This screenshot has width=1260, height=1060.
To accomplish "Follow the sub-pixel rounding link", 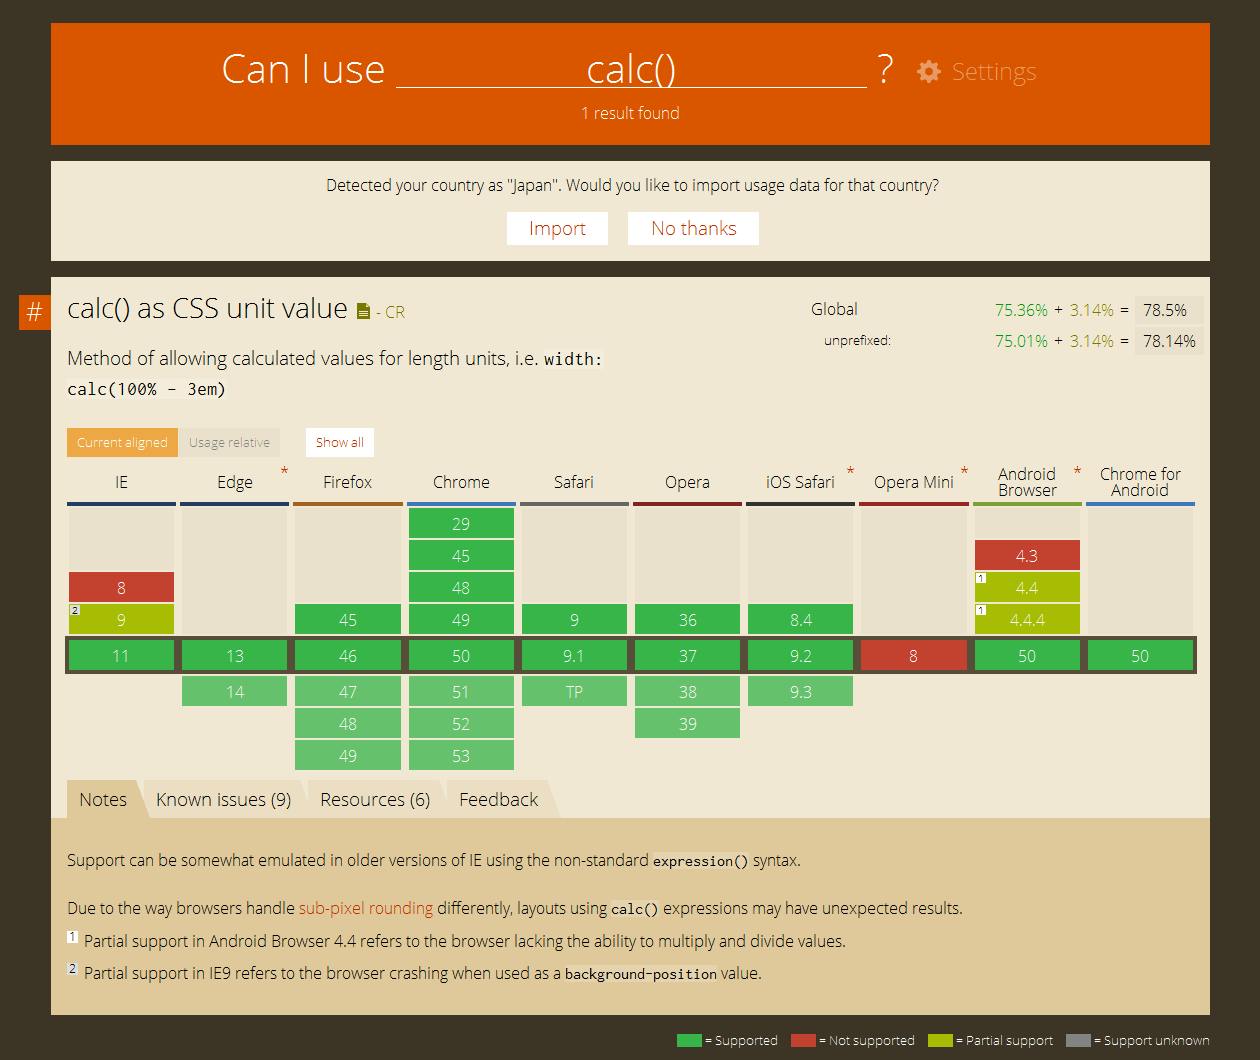I will [x=365, y=909].
